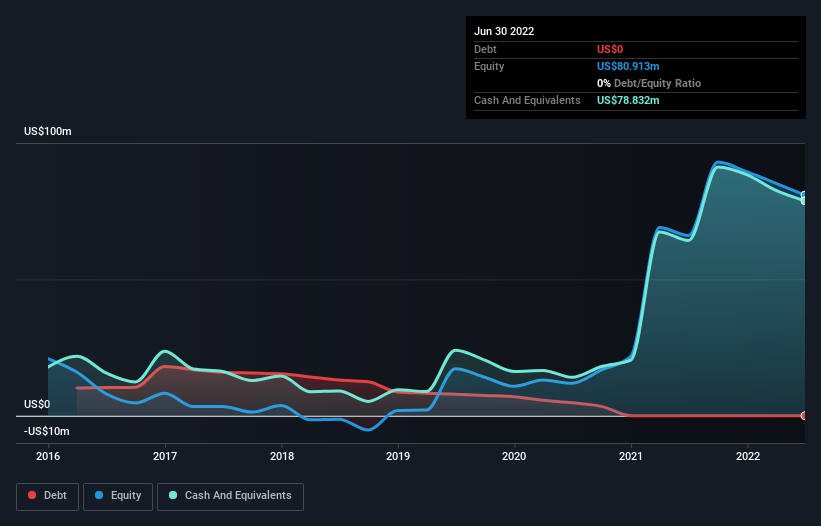Click the 2022 x-axis label
This screenshot has height=526, width=821.
click(x=748, y=456)
